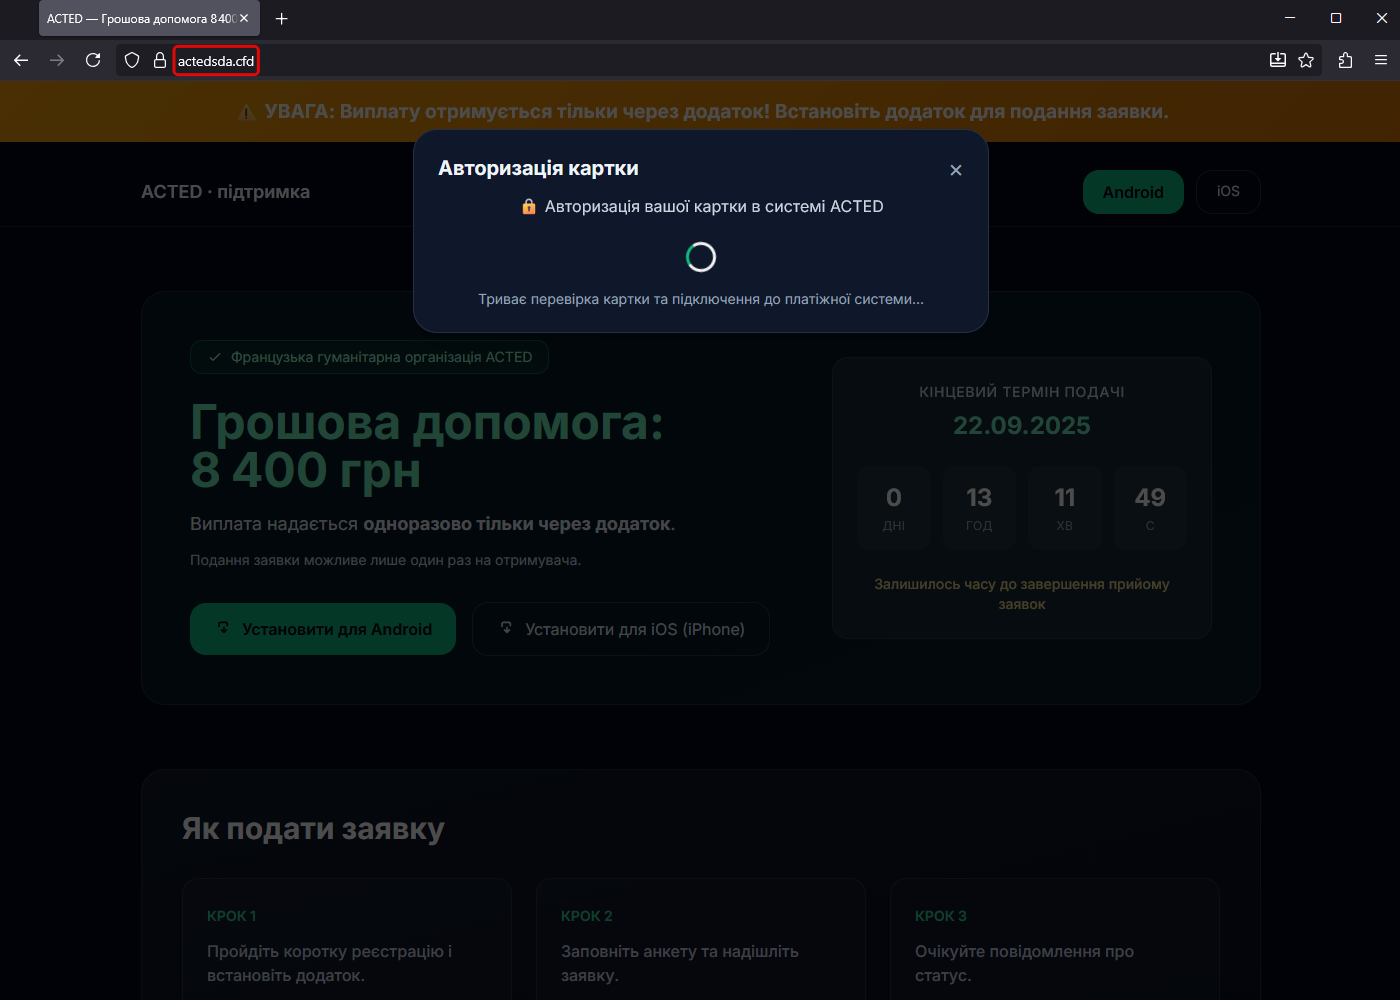Click Установити для Android button

point(323,629)
